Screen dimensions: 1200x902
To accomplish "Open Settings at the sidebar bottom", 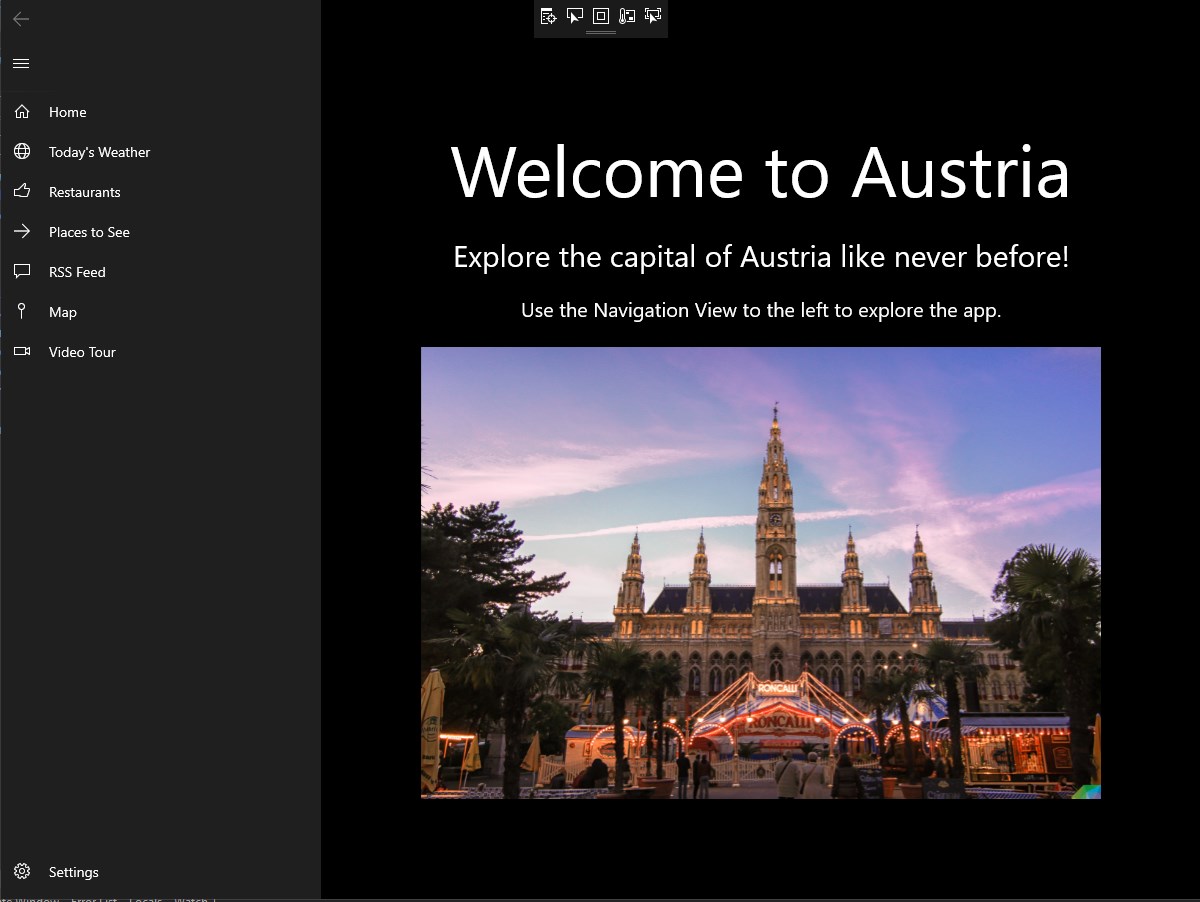I will pos(160,872).
